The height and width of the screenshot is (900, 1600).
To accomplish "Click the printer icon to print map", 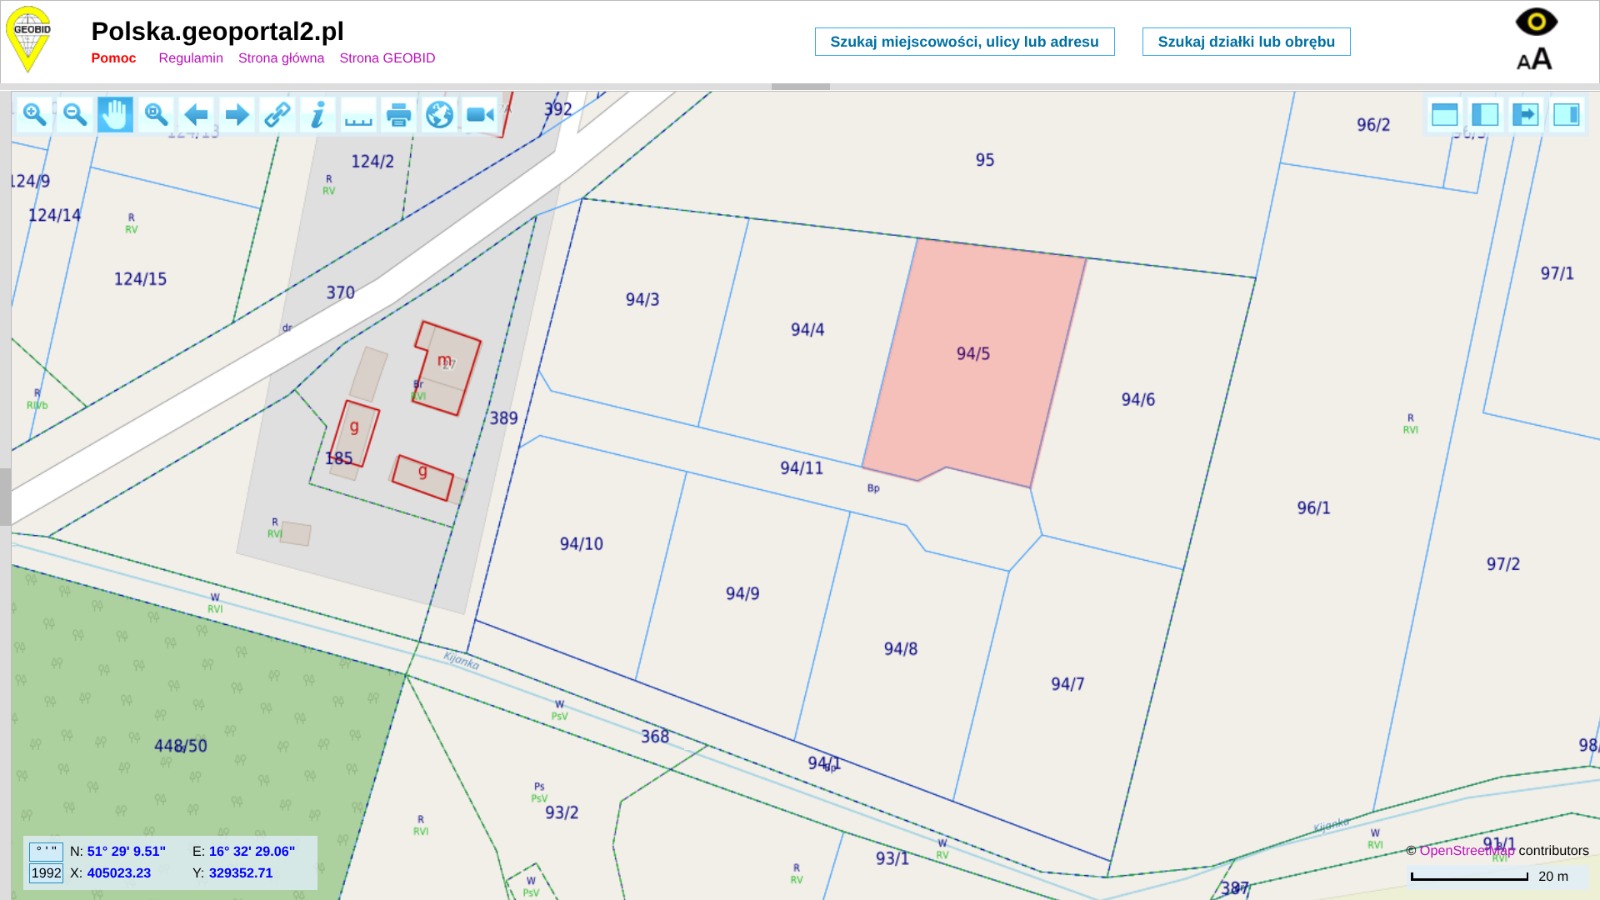I will (x=399, y=115).
